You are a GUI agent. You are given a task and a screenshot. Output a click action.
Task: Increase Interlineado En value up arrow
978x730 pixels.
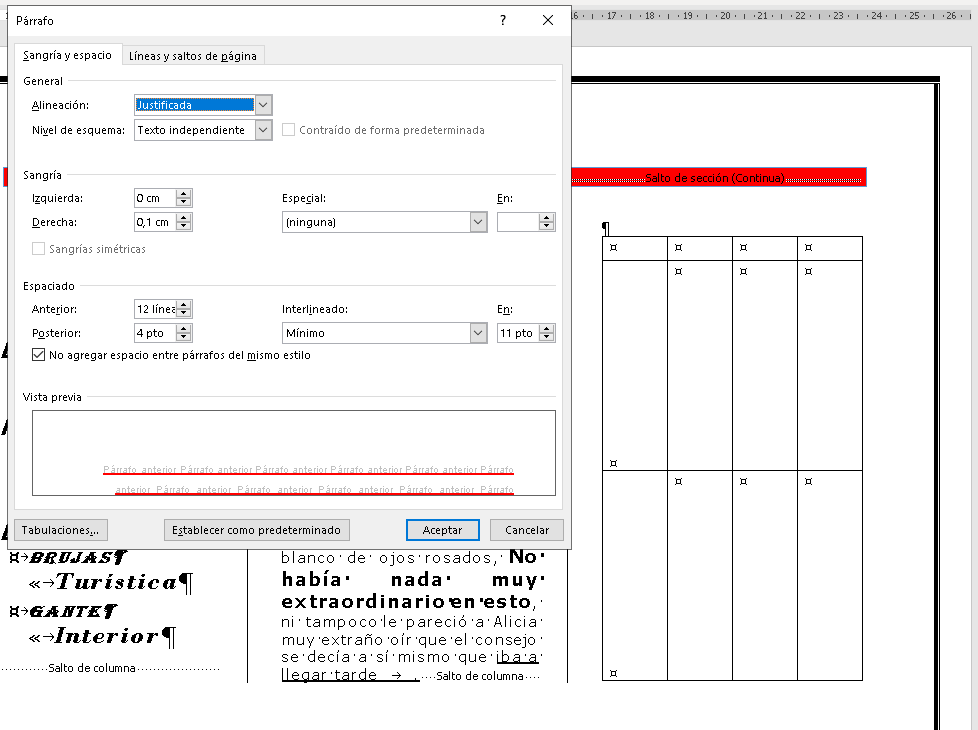pos(547,329)
